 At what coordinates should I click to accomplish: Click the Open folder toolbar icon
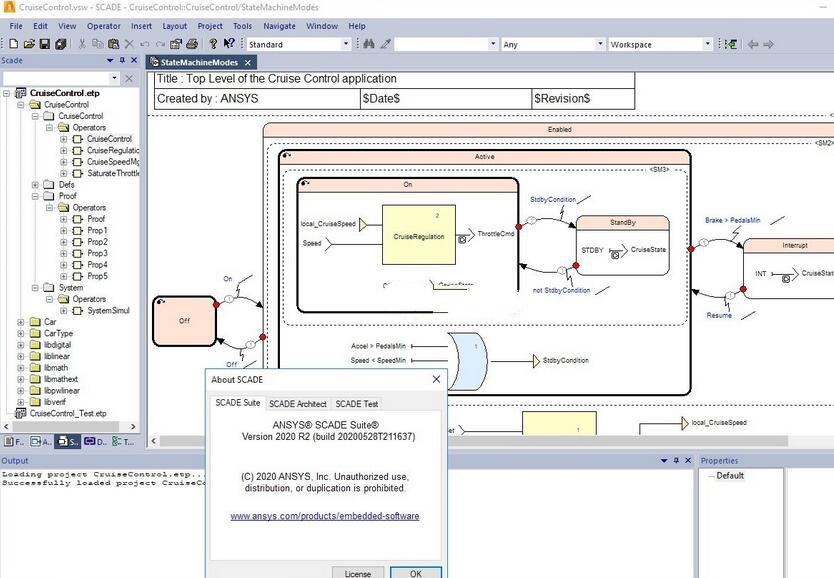click(29, 44)
